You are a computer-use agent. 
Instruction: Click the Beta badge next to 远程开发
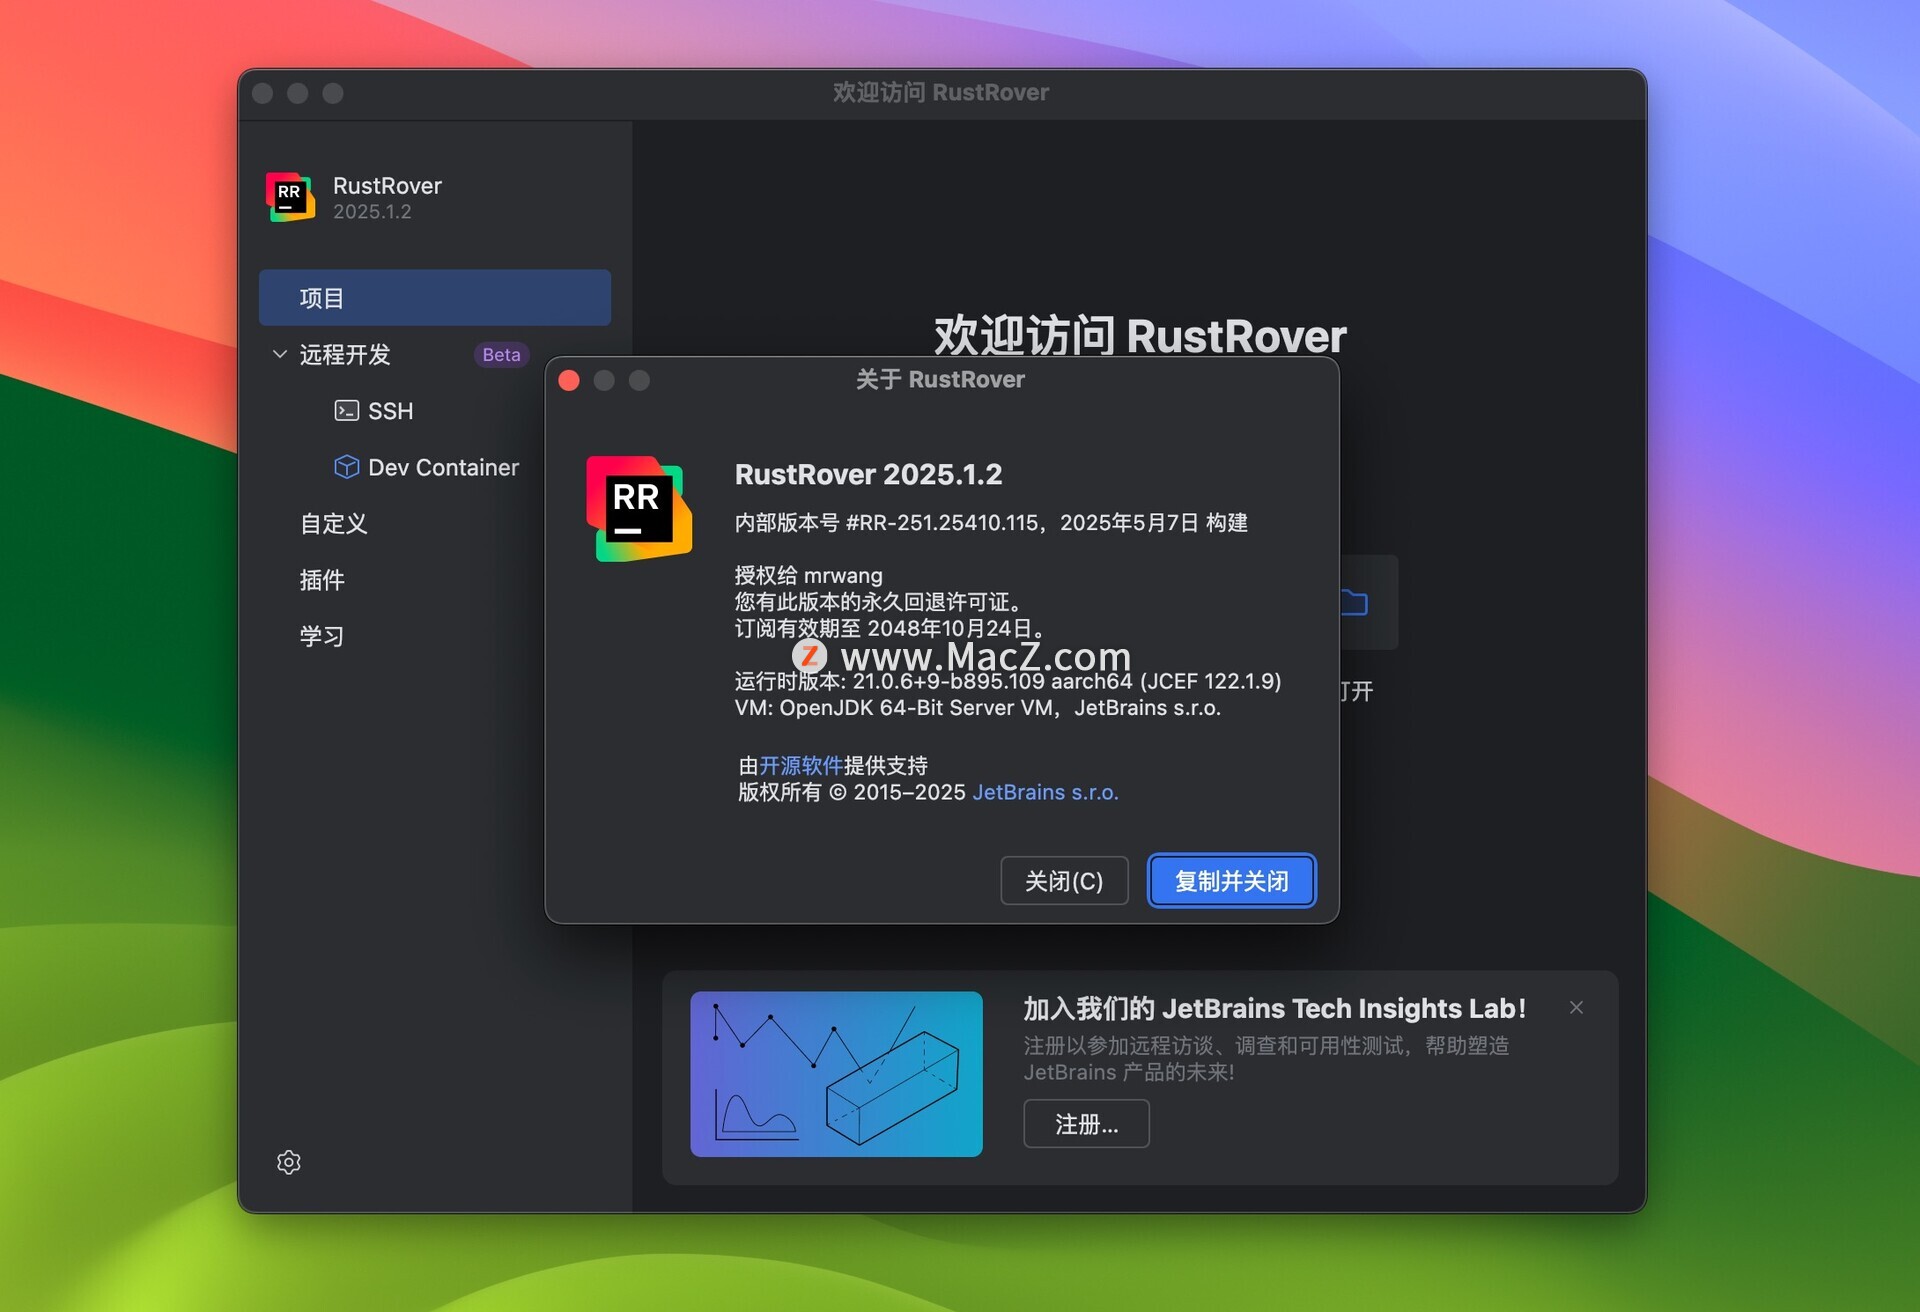click(x=501, y=355)
